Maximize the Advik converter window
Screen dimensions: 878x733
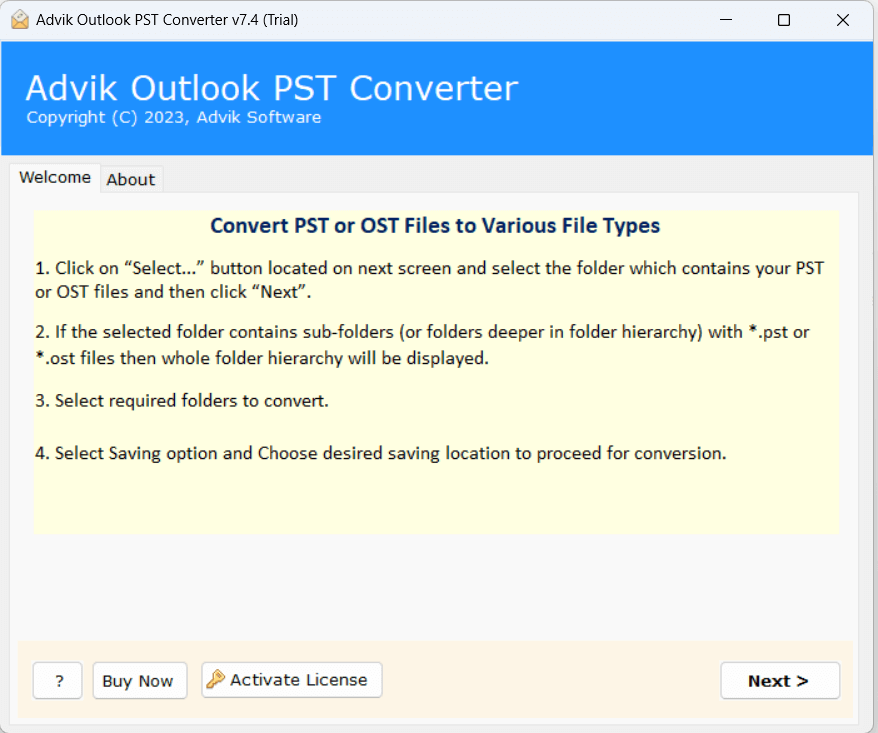(784, 20)
